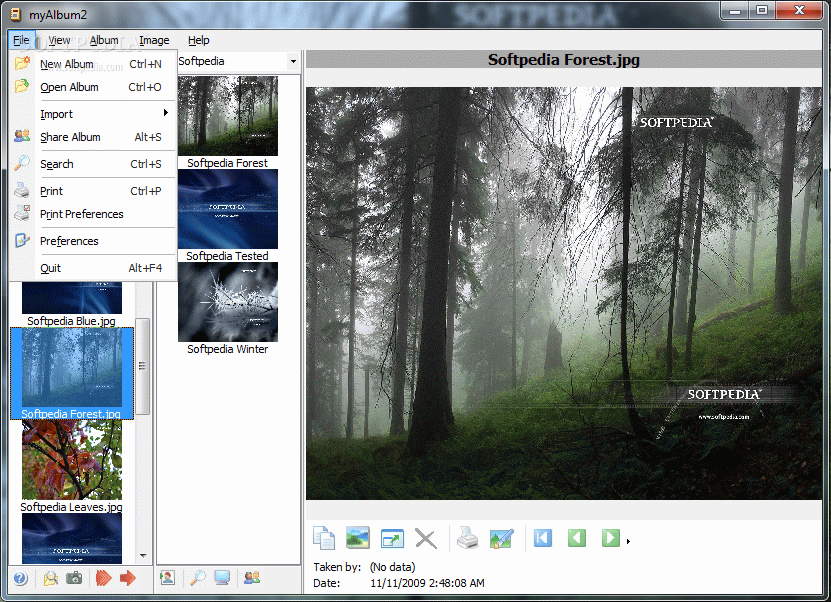Select the Softpedia Leaves.jpg thumbnail

[x=72, y=460]
